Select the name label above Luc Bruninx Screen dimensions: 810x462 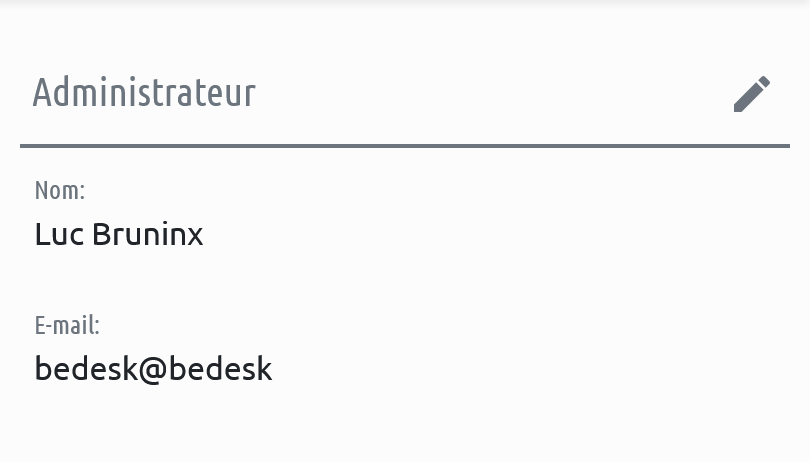pyautogui.click(x=60, y=190)
